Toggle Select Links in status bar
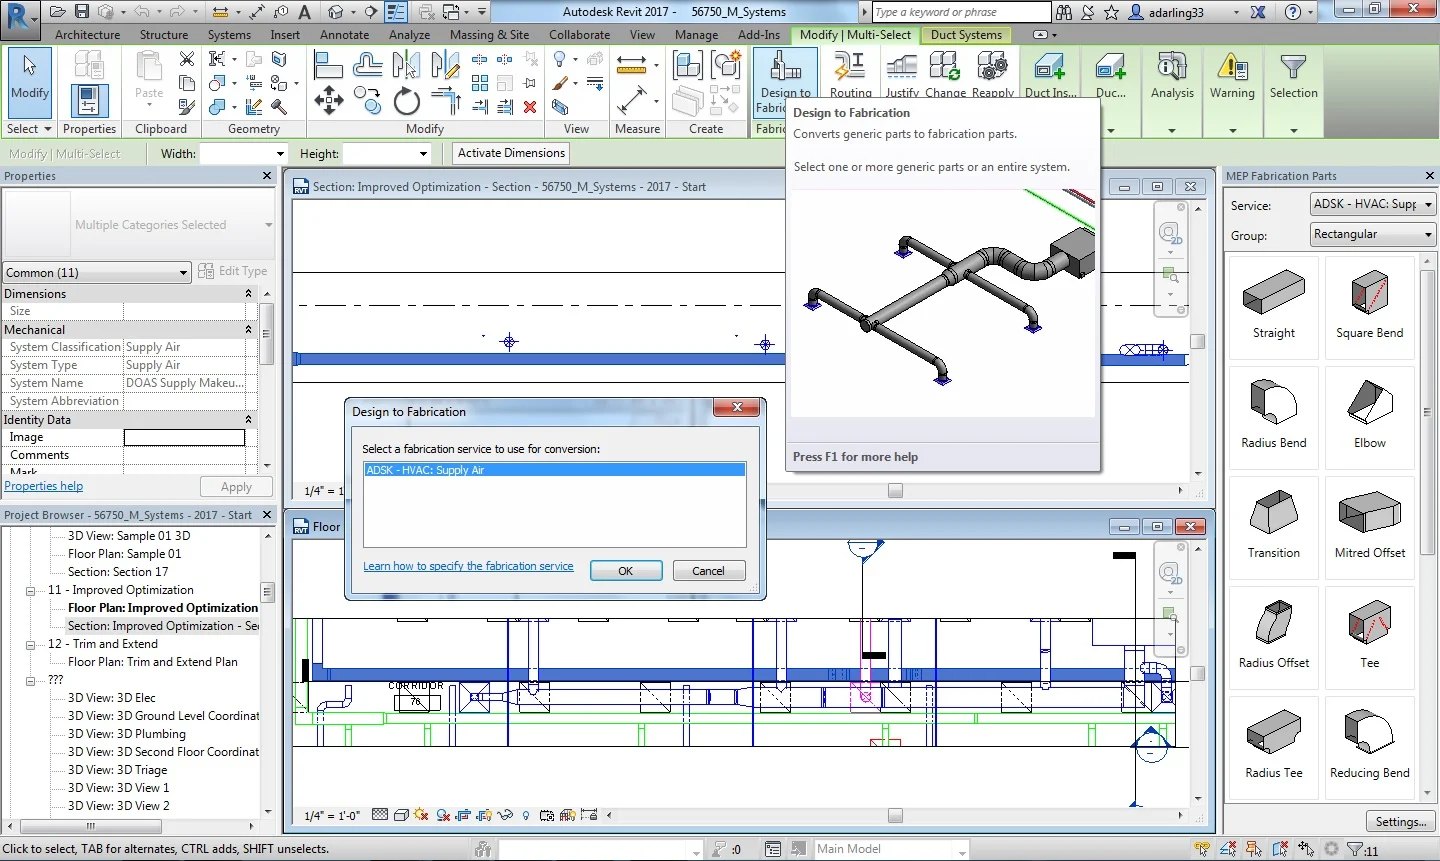The image size is (1440, 861). click(x=1203, y=849)
